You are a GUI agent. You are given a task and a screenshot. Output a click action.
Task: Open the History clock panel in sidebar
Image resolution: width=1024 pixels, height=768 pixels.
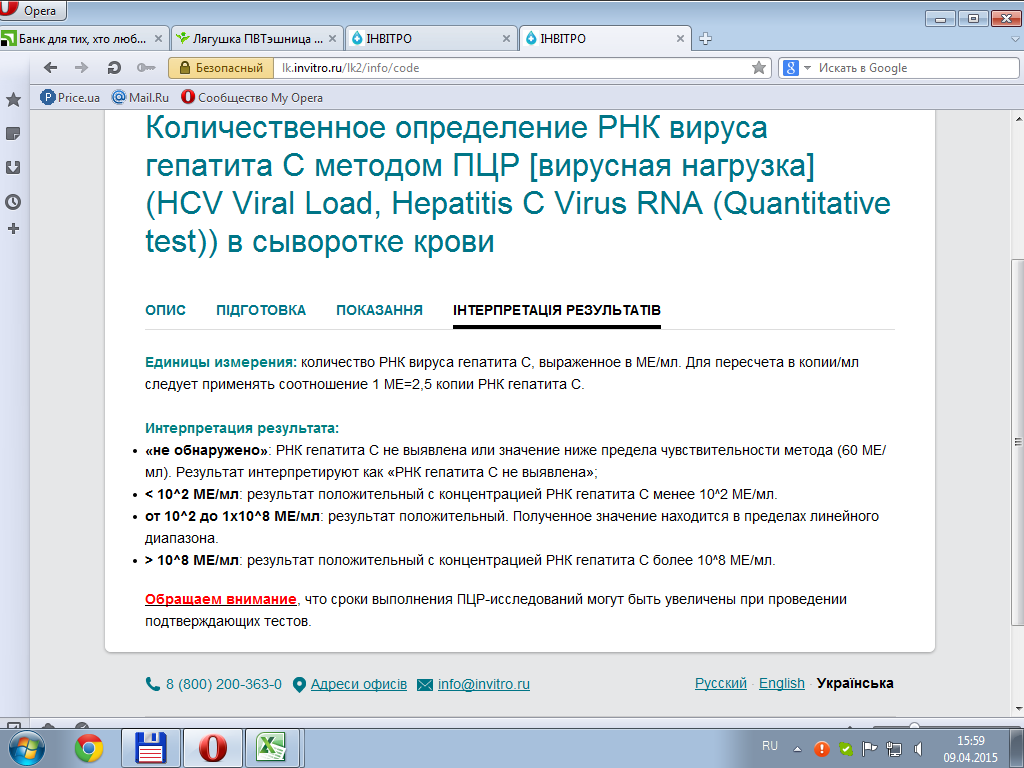point(13,202)
